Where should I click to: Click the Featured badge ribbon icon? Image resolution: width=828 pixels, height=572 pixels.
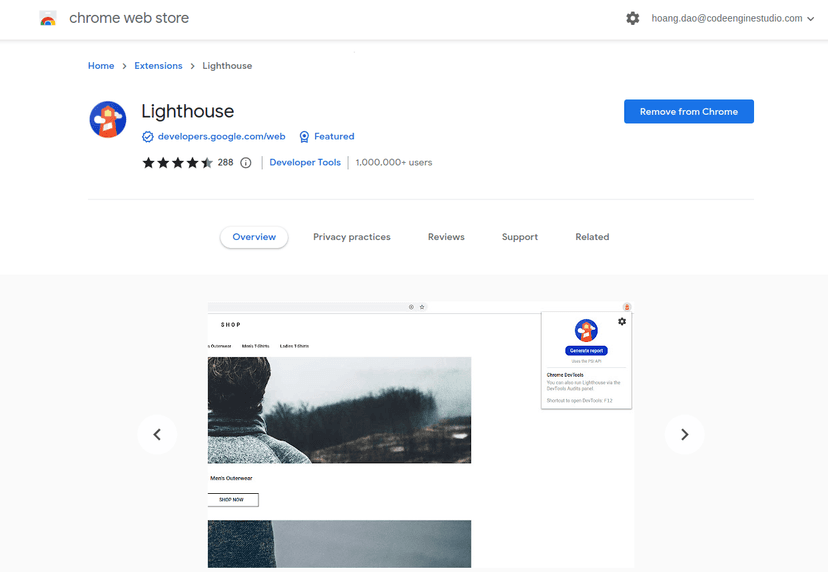tap(304, 137)
